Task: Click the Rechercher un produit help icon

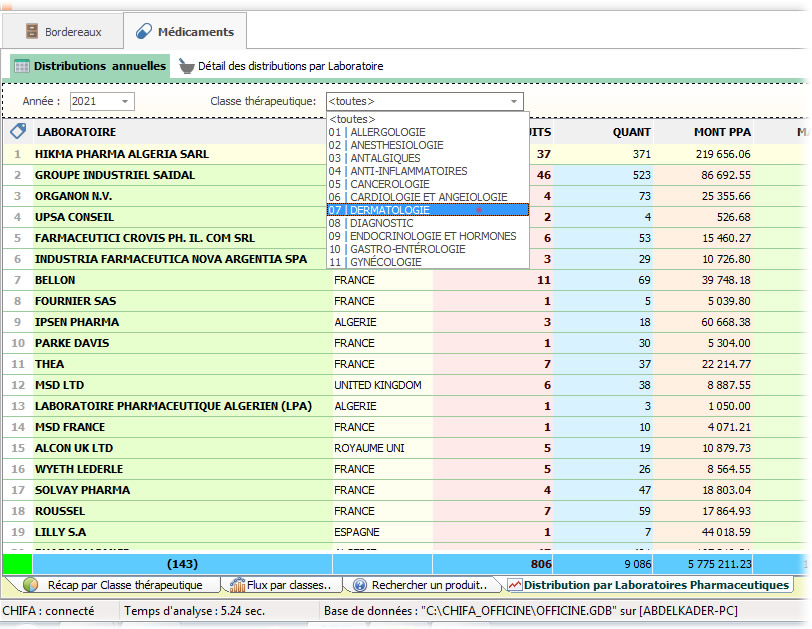Action: tap(360, 585)
